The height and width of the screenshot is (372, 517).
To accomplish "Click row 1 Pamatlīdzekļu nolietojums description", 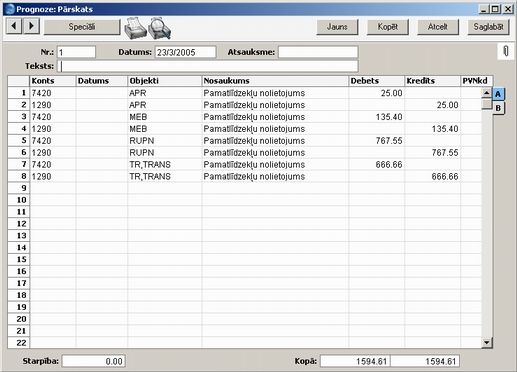I will 254,93.
